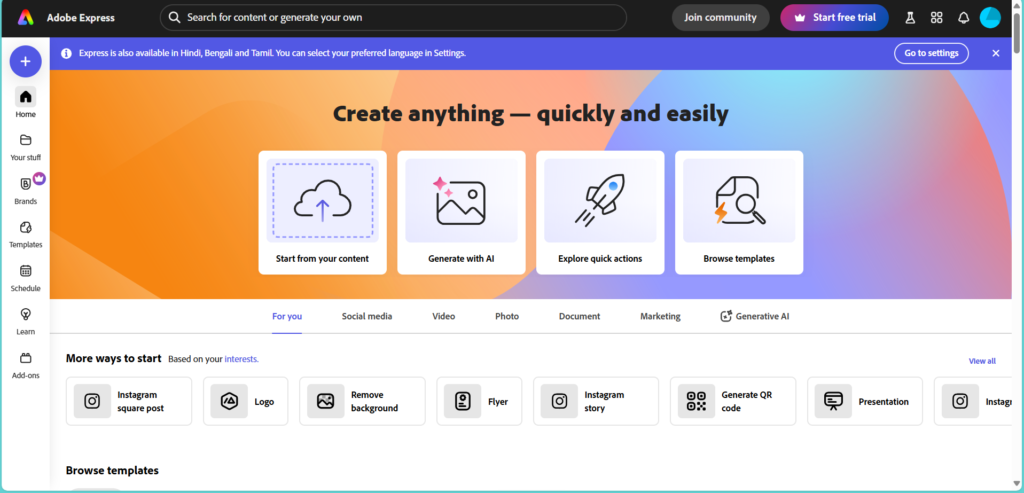Click the beaker labs icon
This screenshot has height=493, width=1024.
[x=910, y=18]
